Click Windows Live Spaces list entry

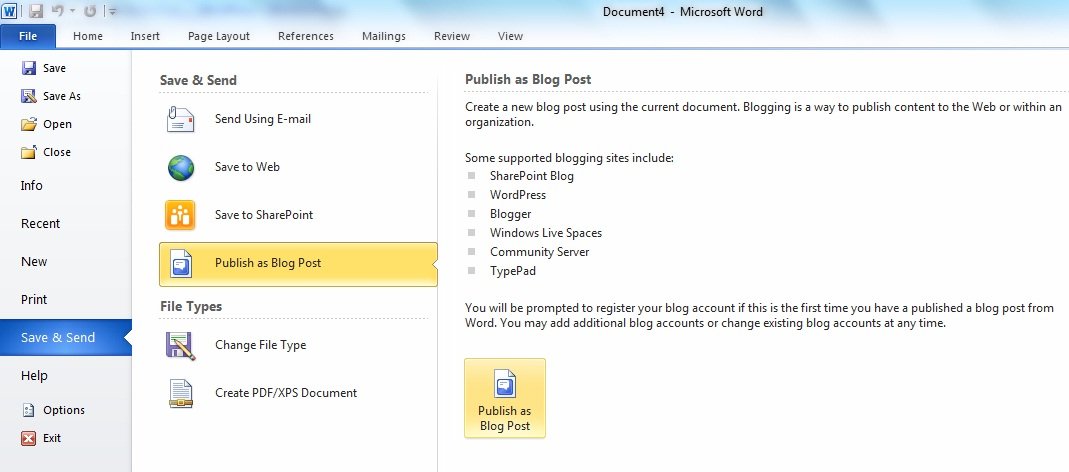click(x=546, y=233)
